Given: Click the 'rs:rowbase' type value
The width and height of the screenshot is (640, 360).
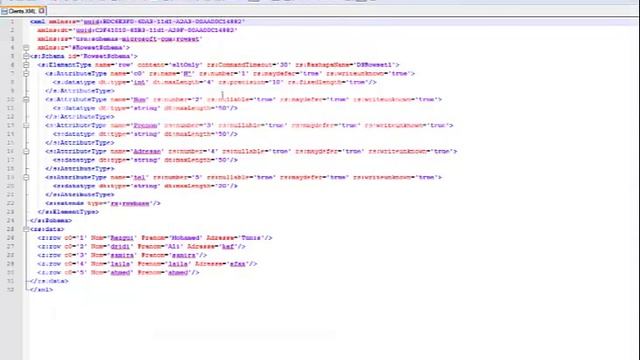Looking at the screenshot, I should pos(130,203).
